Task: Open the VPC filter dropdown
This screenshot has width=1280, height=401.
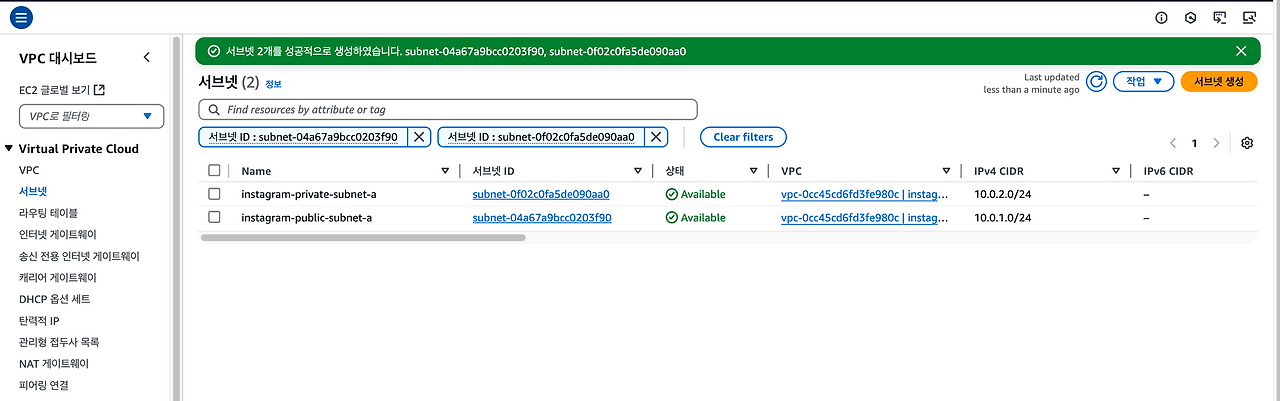Action: pyautogui.click(x=91, y=116)
